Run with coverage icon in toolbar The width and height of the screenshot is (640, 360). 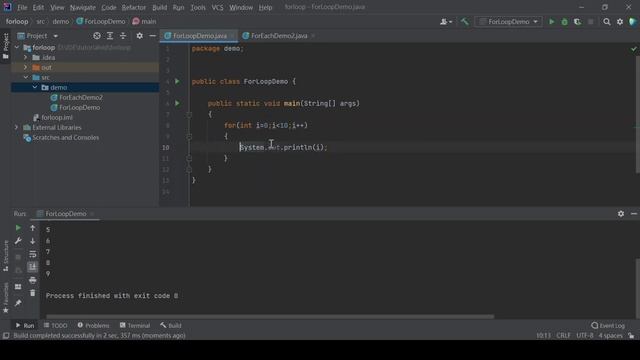pos(577,22)
